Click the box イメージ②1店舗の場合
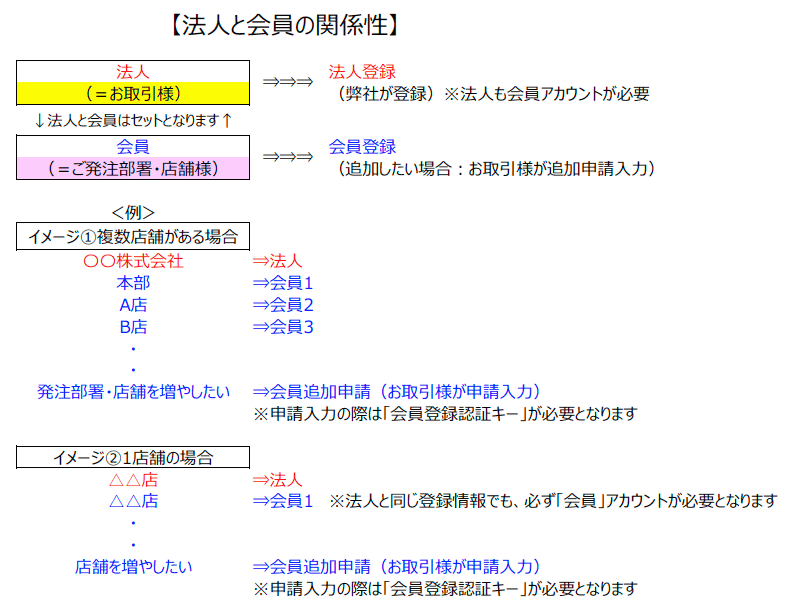This screenshot has width=796, height=615. [x=133, y=457]
